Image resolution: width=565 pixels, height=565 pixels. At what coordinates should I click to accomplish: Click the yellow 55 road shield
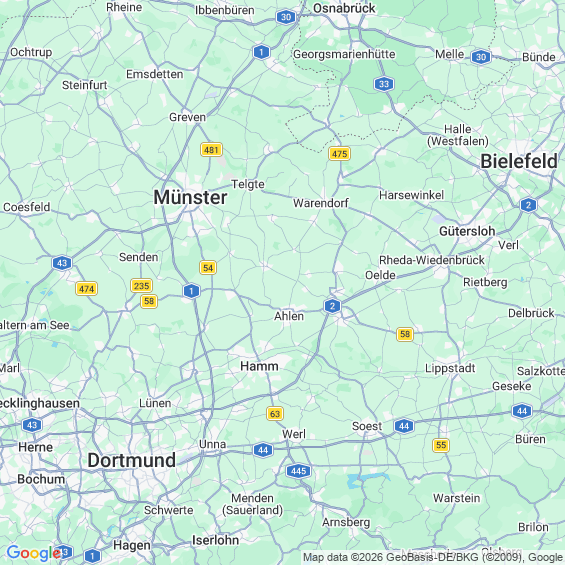click(441, 445)
